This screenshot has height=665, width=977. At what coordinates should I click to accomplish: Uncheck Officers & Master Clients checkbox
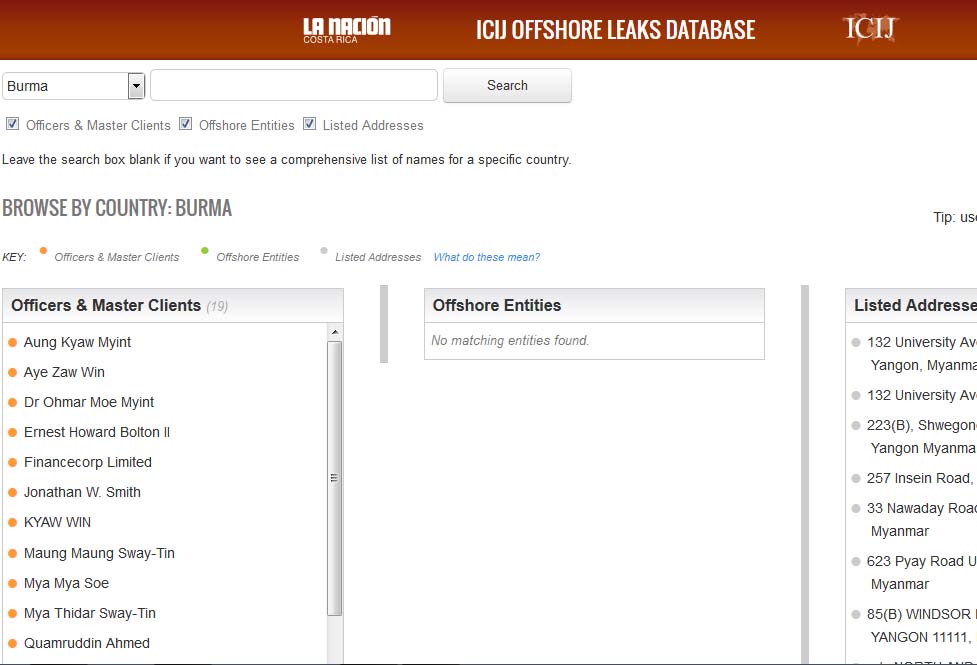12,124
